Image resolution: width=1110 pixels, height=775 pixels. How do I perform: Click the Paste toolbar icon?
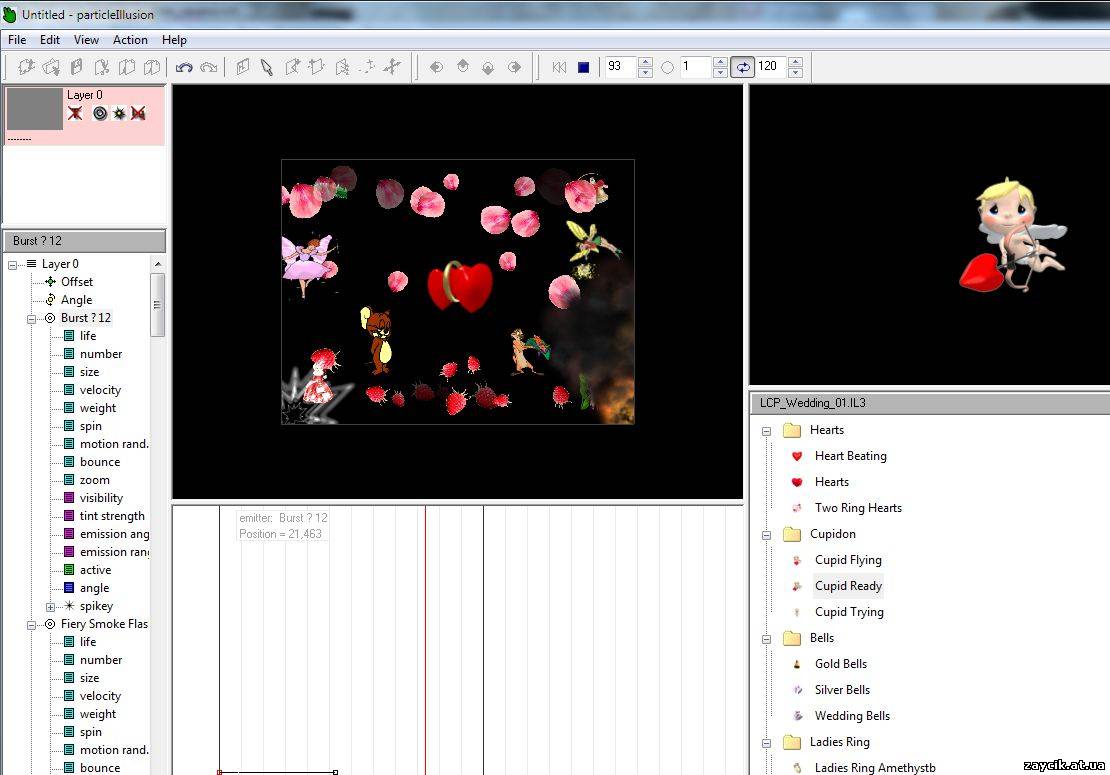click(x=151, y=67)
